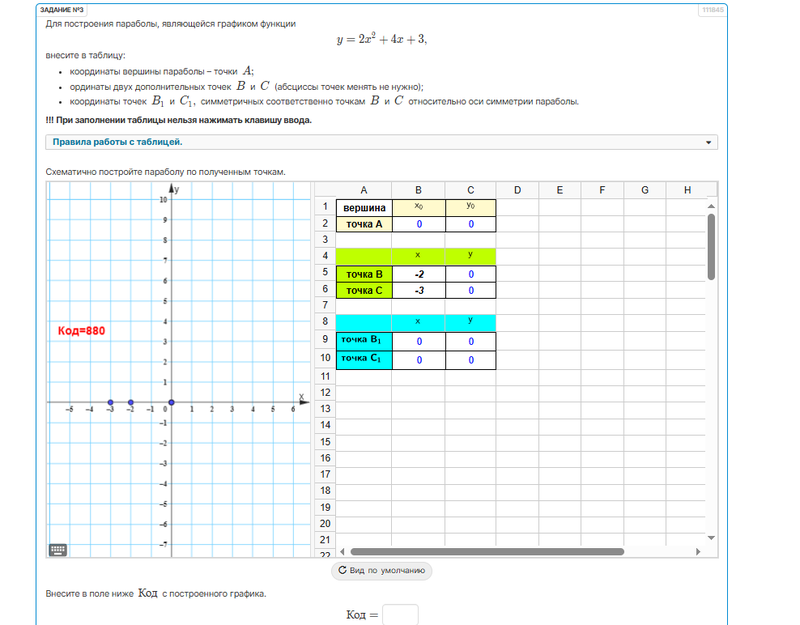Click the spreadsheet's vertical scrollbar thumb
The width and height of the screenshot is (800, 625).
click(711, 246)
